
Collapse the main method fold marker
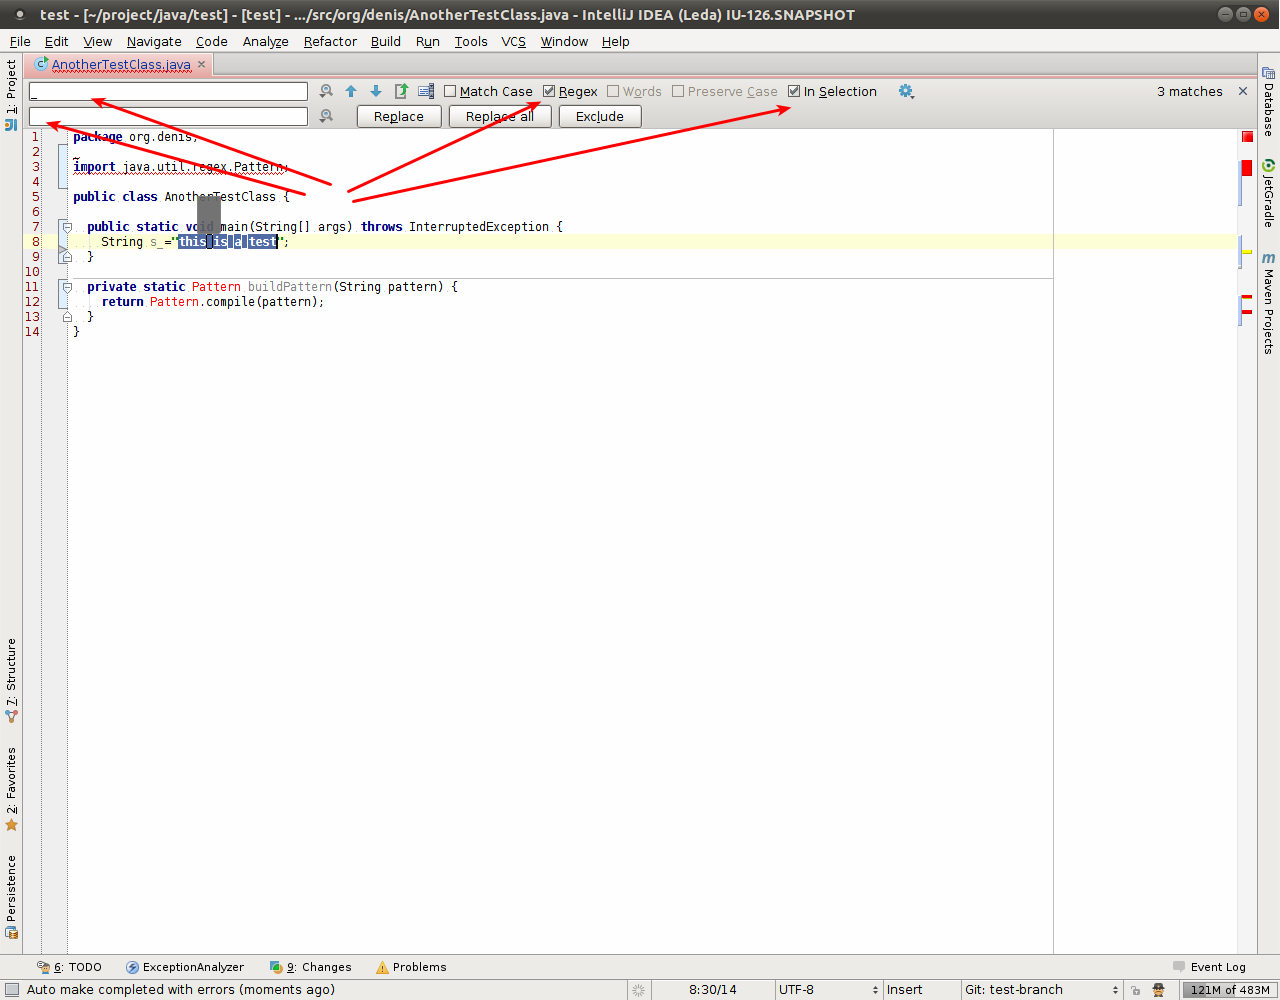pos(67,227)
